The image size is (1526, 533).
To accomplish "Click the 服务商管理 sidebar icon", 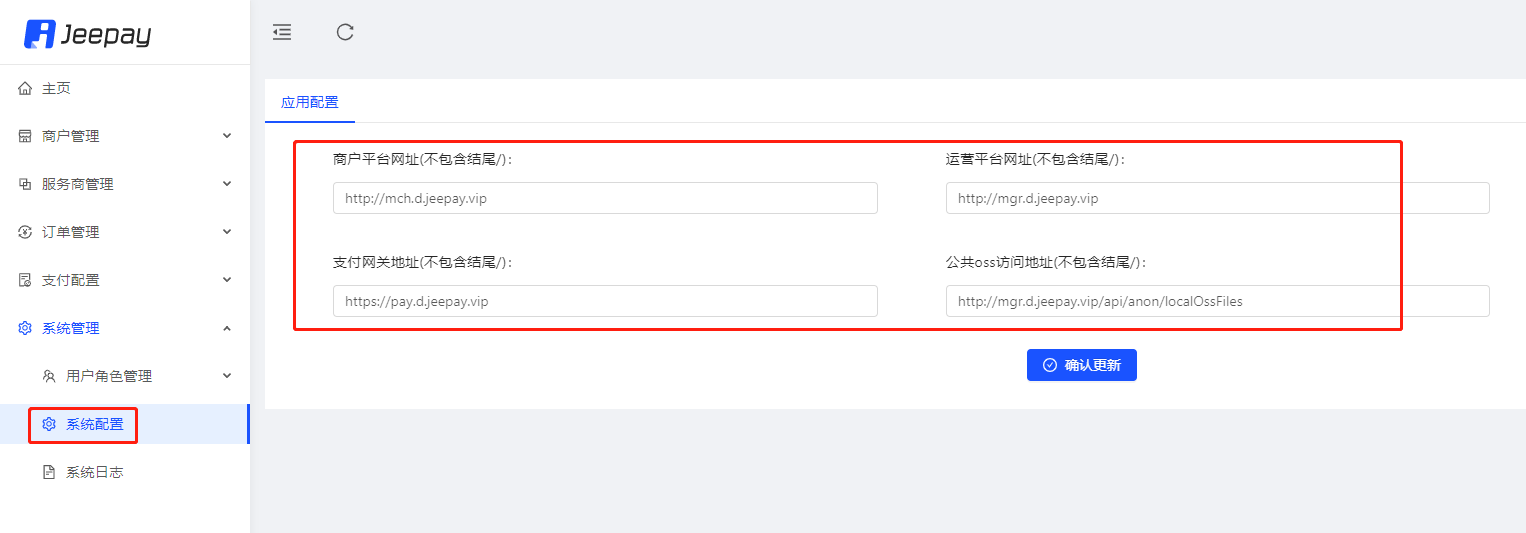I will click(26, 184).
